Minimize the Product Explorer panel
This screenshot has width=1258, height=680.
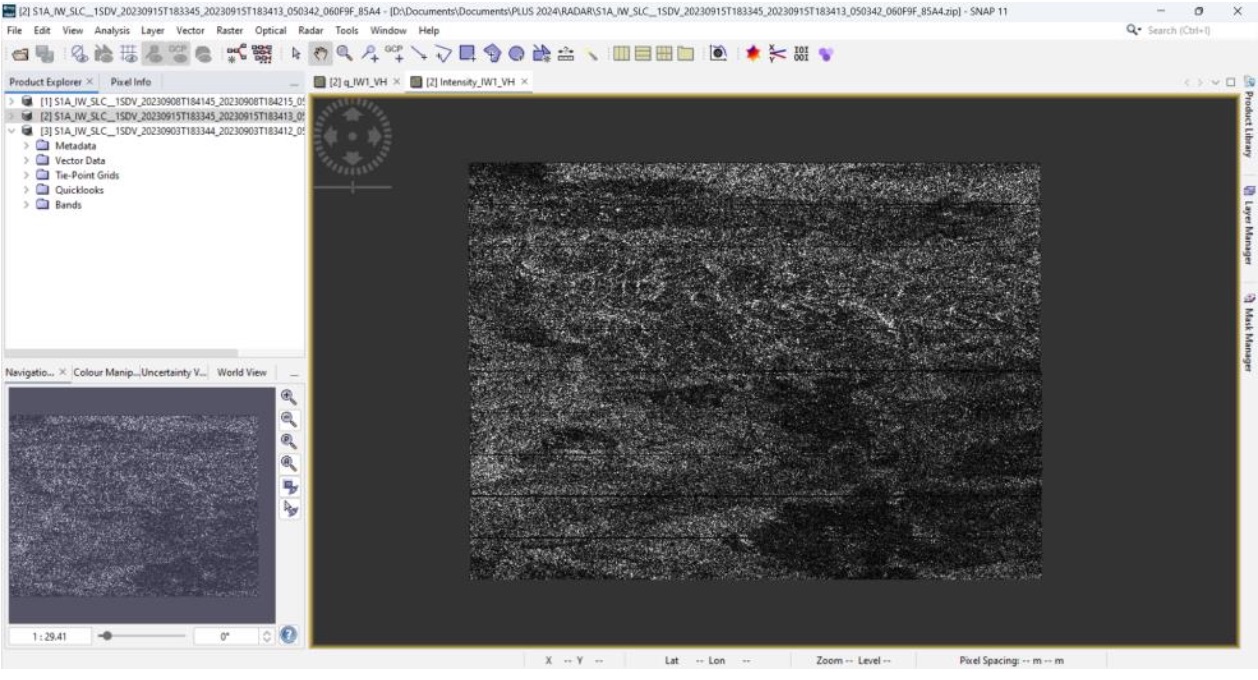(294, 82)
